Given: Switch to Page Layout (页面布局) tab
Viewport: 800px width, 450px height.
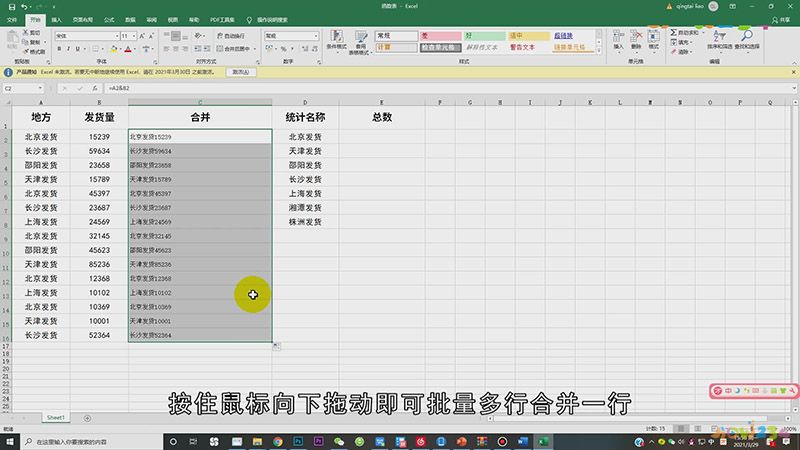Looking at the screenshot, I should point(82,20).
